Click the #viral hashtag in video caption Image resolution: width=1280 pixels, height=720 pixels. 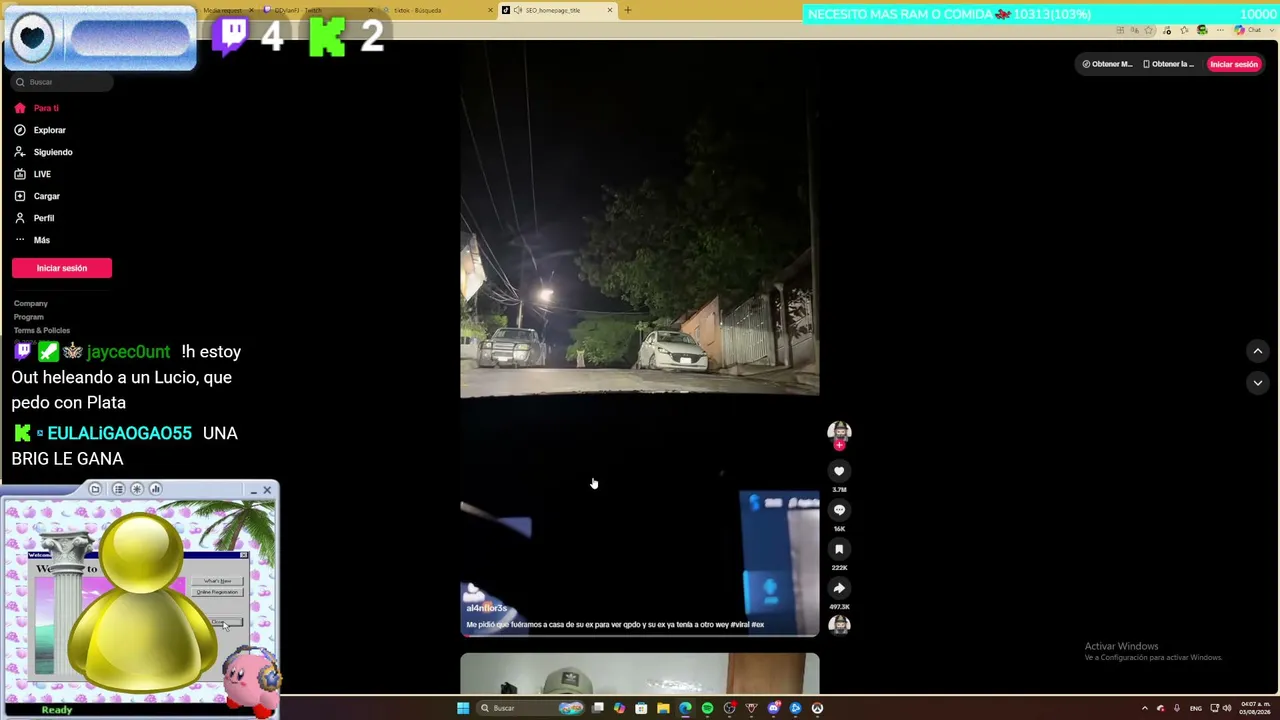click(x=740, y=625)
